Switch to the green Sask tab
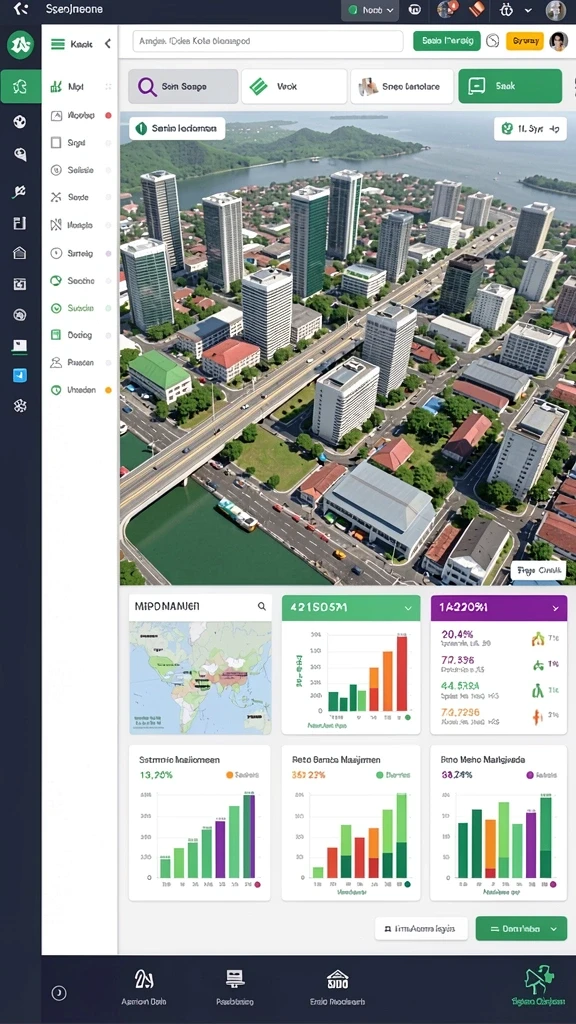The image size is (576, 1024). (510, 86)
